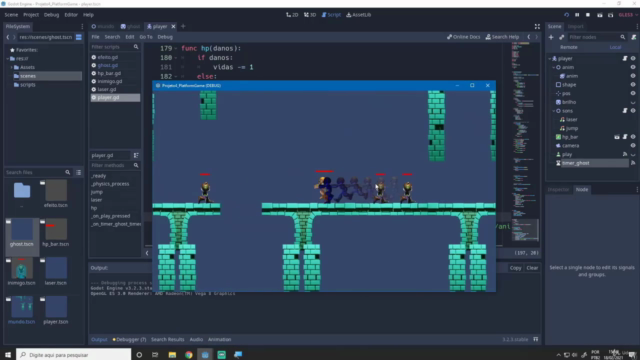
Task: Open script icon on hp_bar node
Action: point(625,137)
